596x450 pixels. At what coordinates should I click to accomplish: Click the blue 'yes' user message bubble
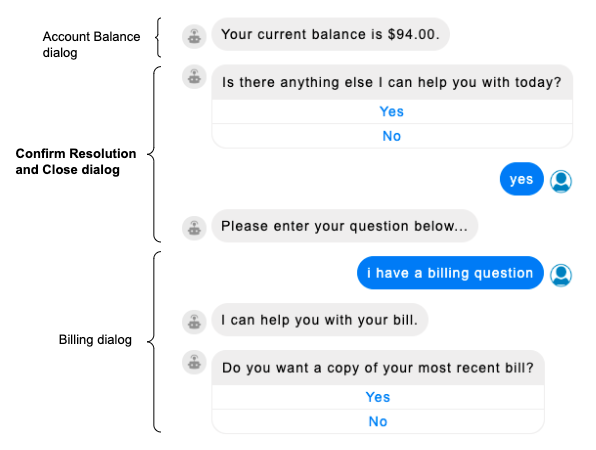(522, 179)
